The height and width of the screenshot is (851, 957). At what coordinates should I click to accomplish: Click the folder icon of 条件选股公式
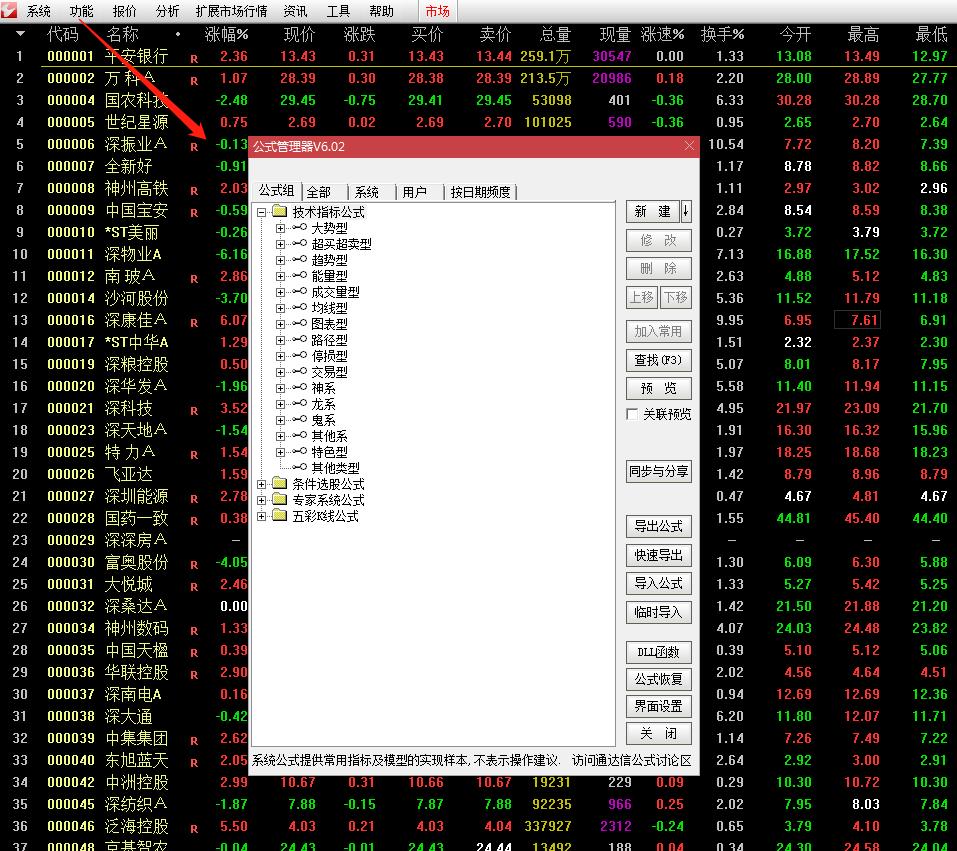[x=278, y=481]
